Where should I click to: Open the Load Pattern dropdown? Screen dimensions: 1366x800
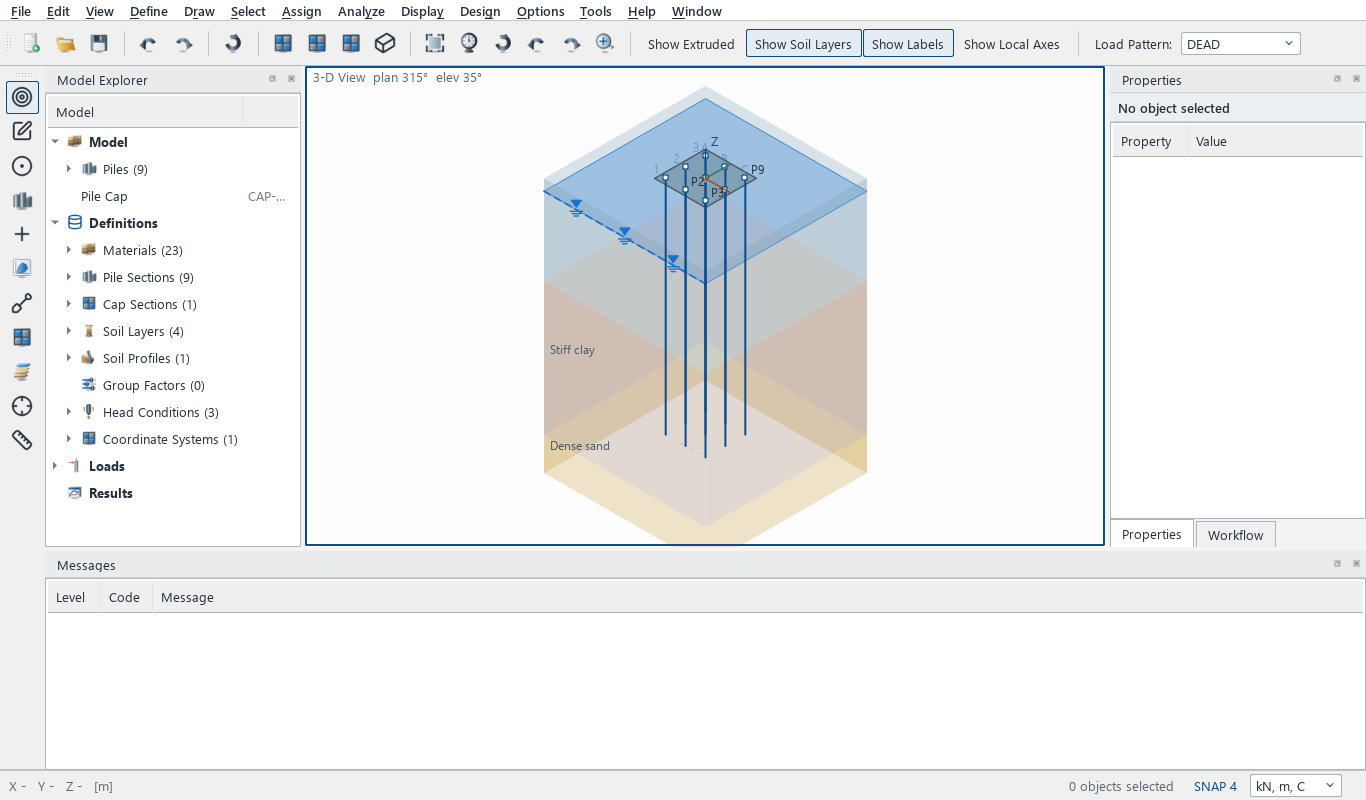point(1240,44)
